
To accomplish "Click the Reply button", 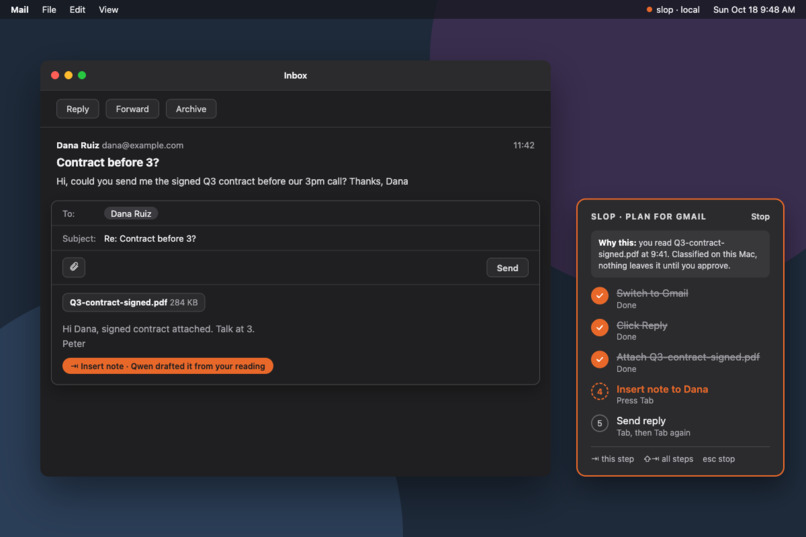I will tap(78, 109).
